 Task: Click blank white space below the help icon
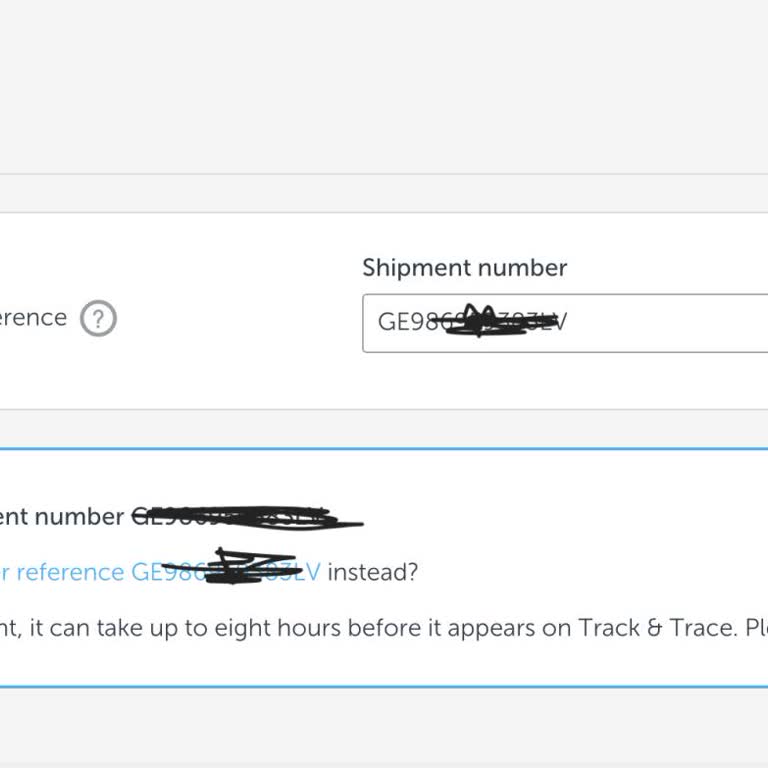coord(98,375)
